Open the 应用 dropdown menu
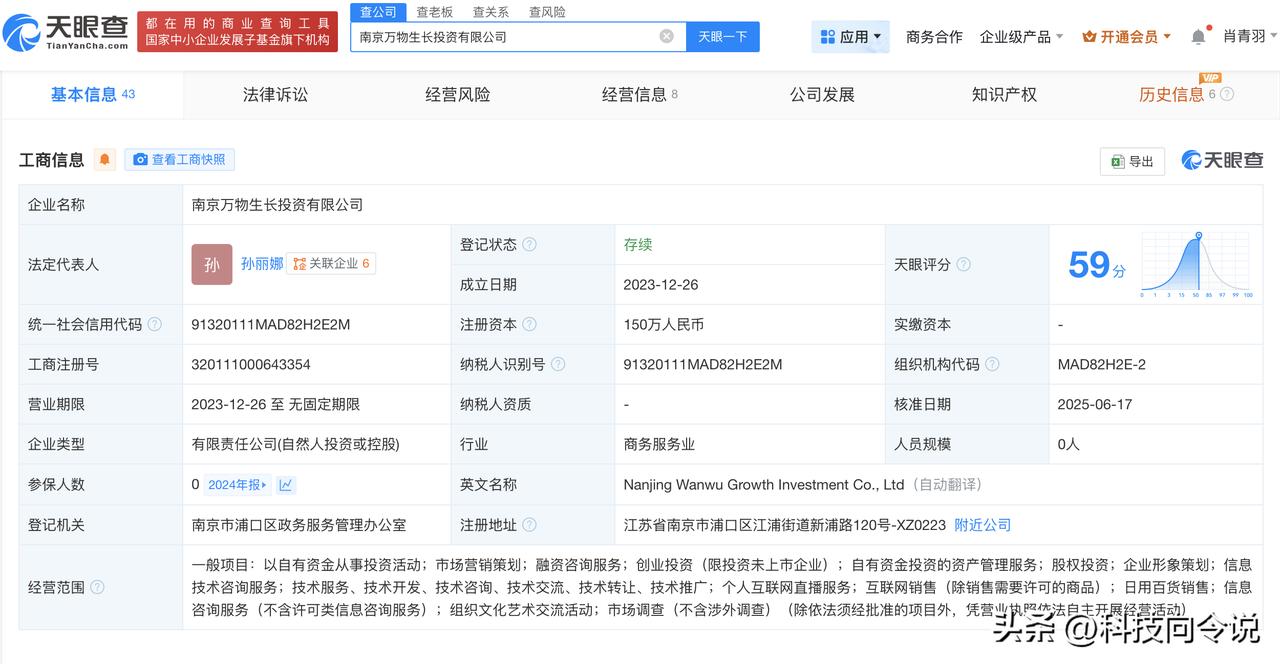 (850, 37)
